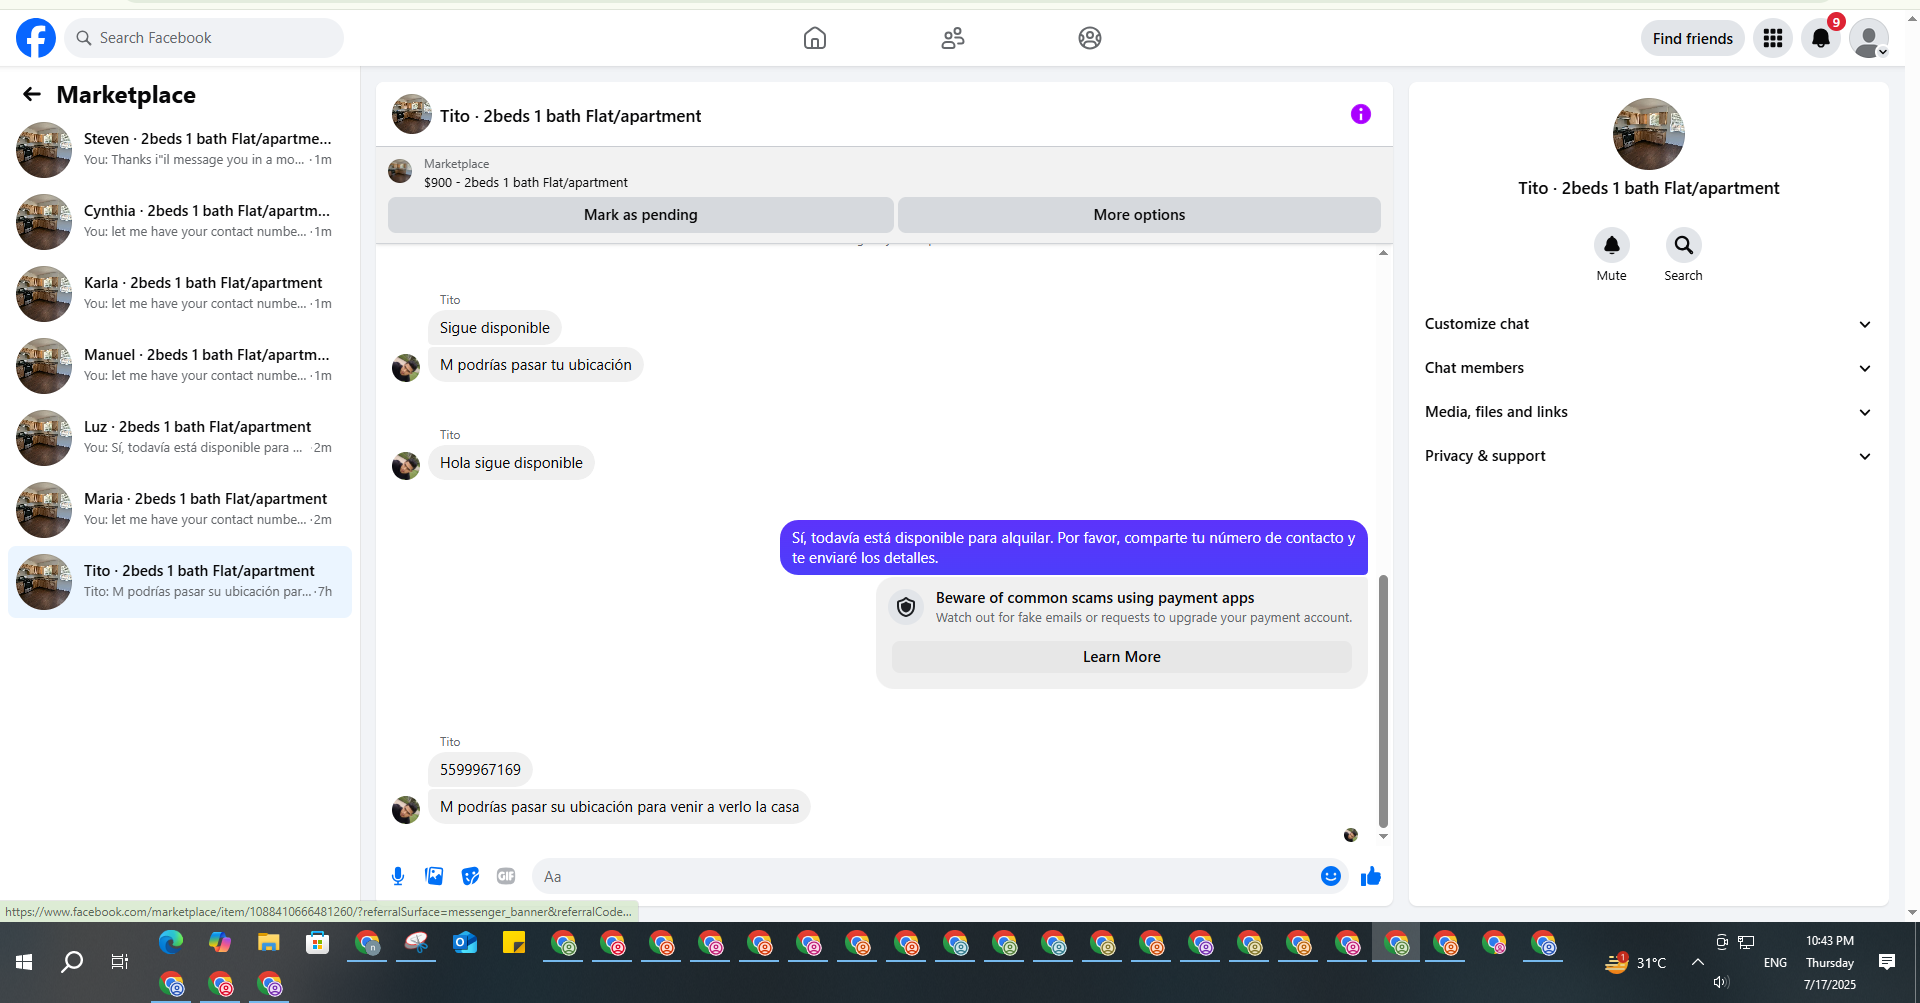The height and width of the screenshot is (1003, 1920).
Task: Open Maria's apartment conversation
Action: [x=180, y=509]
